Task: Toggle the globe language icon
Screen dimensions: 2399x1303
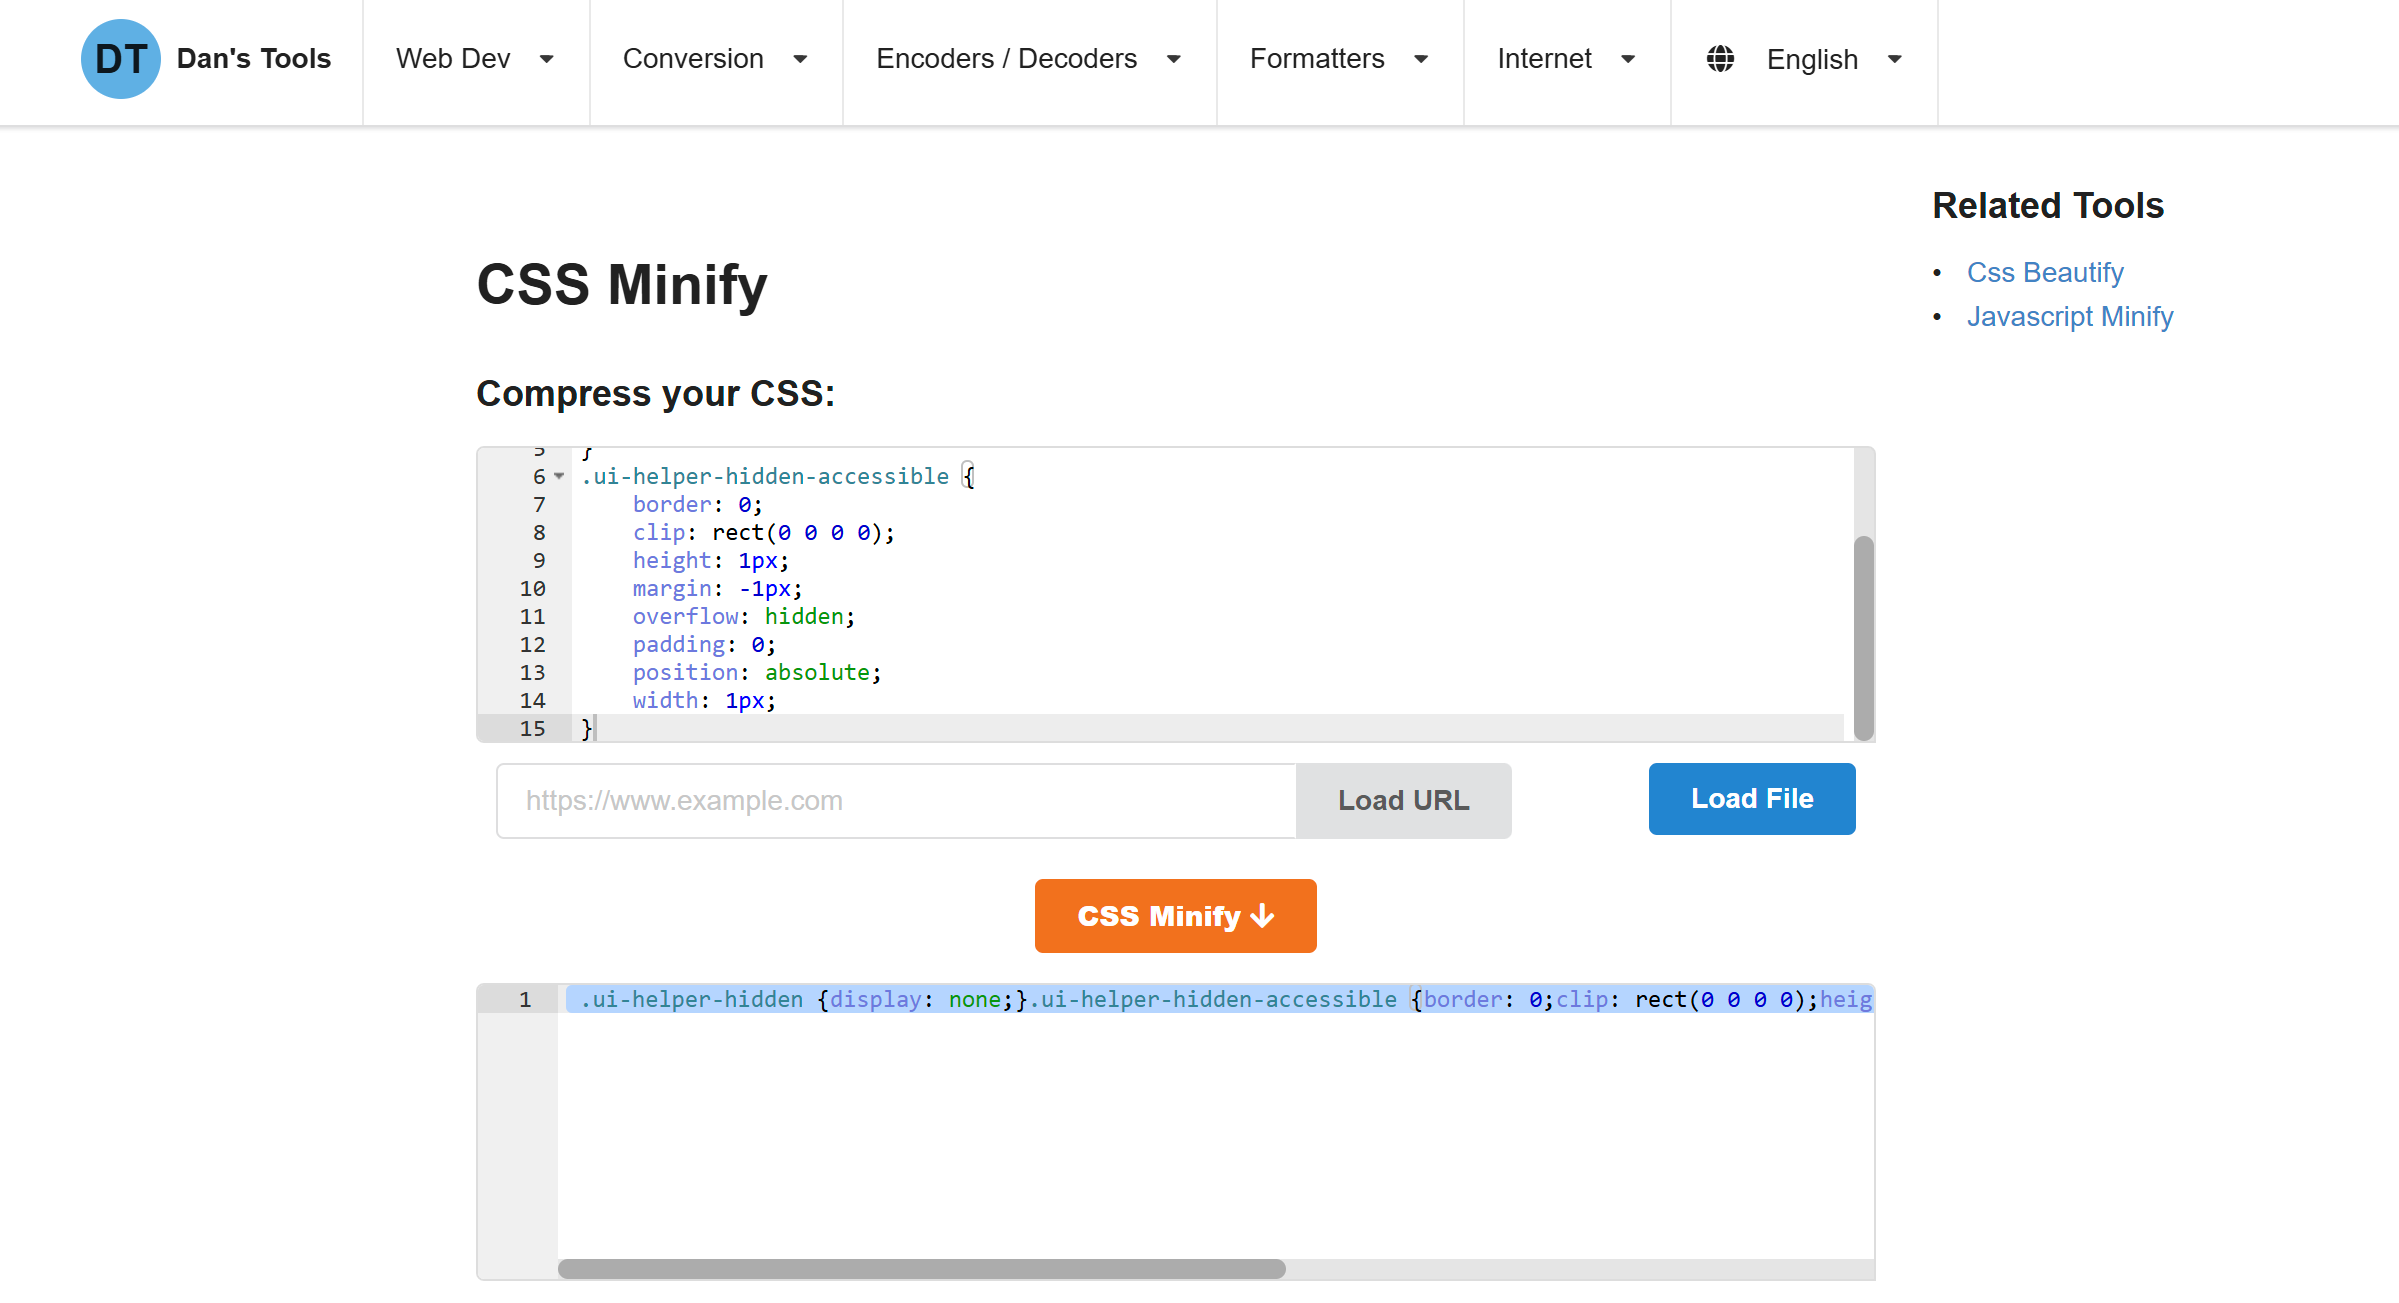Action: point(1720,59)
